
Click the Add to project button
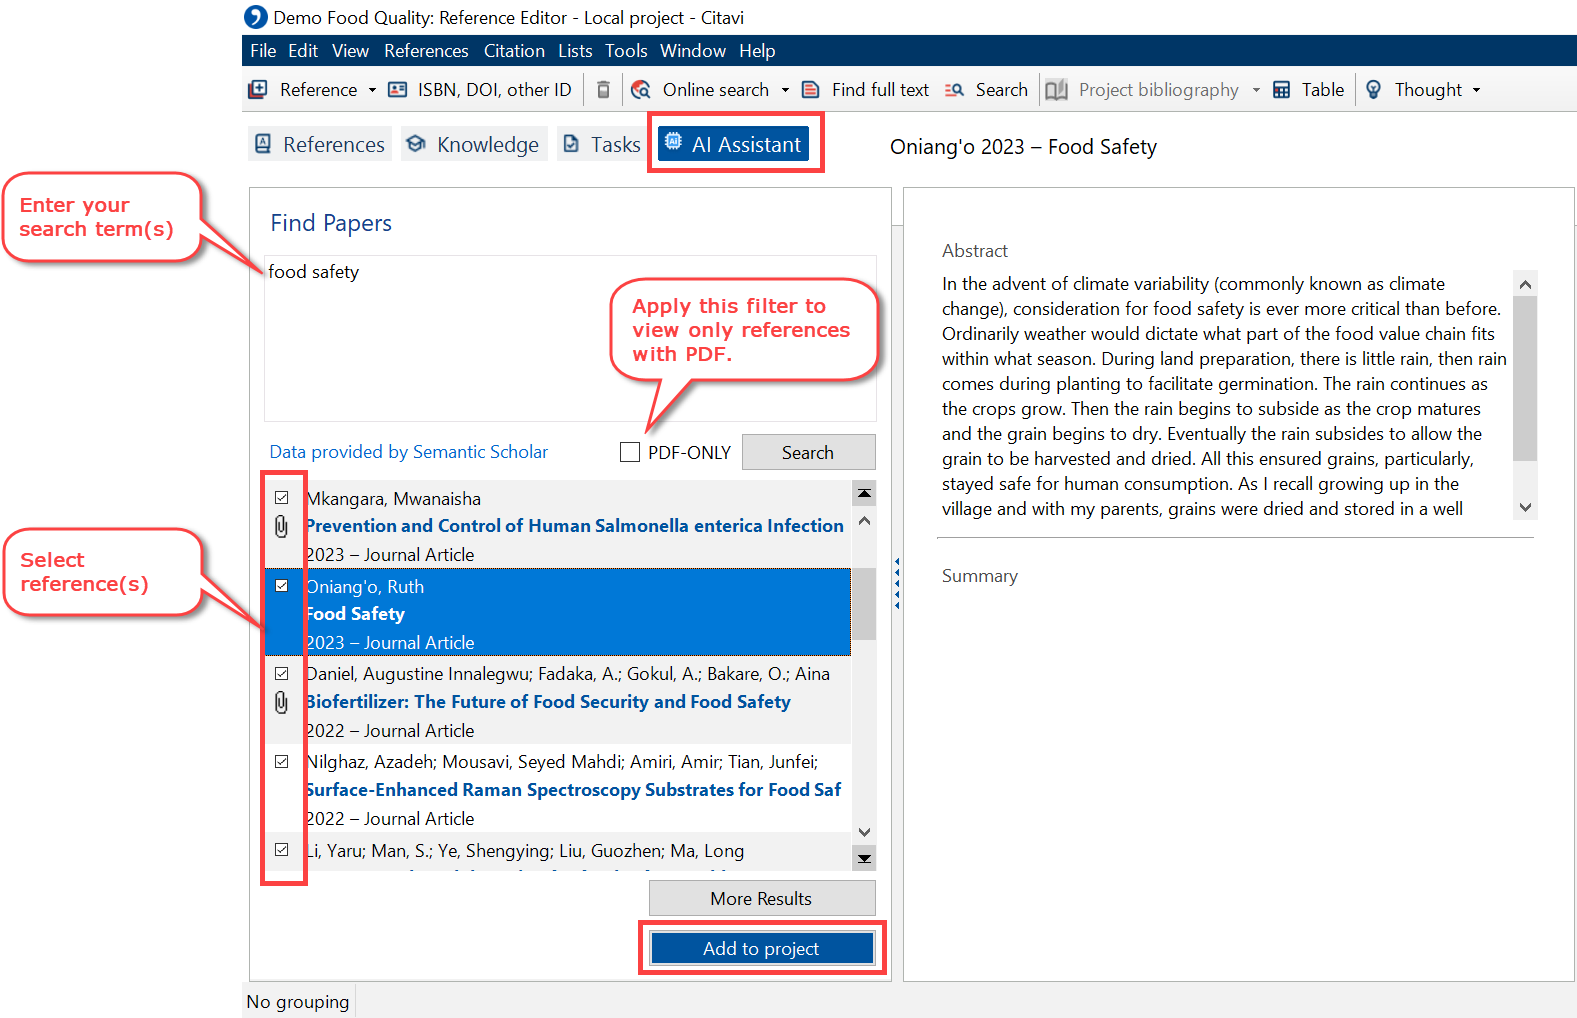761,948
